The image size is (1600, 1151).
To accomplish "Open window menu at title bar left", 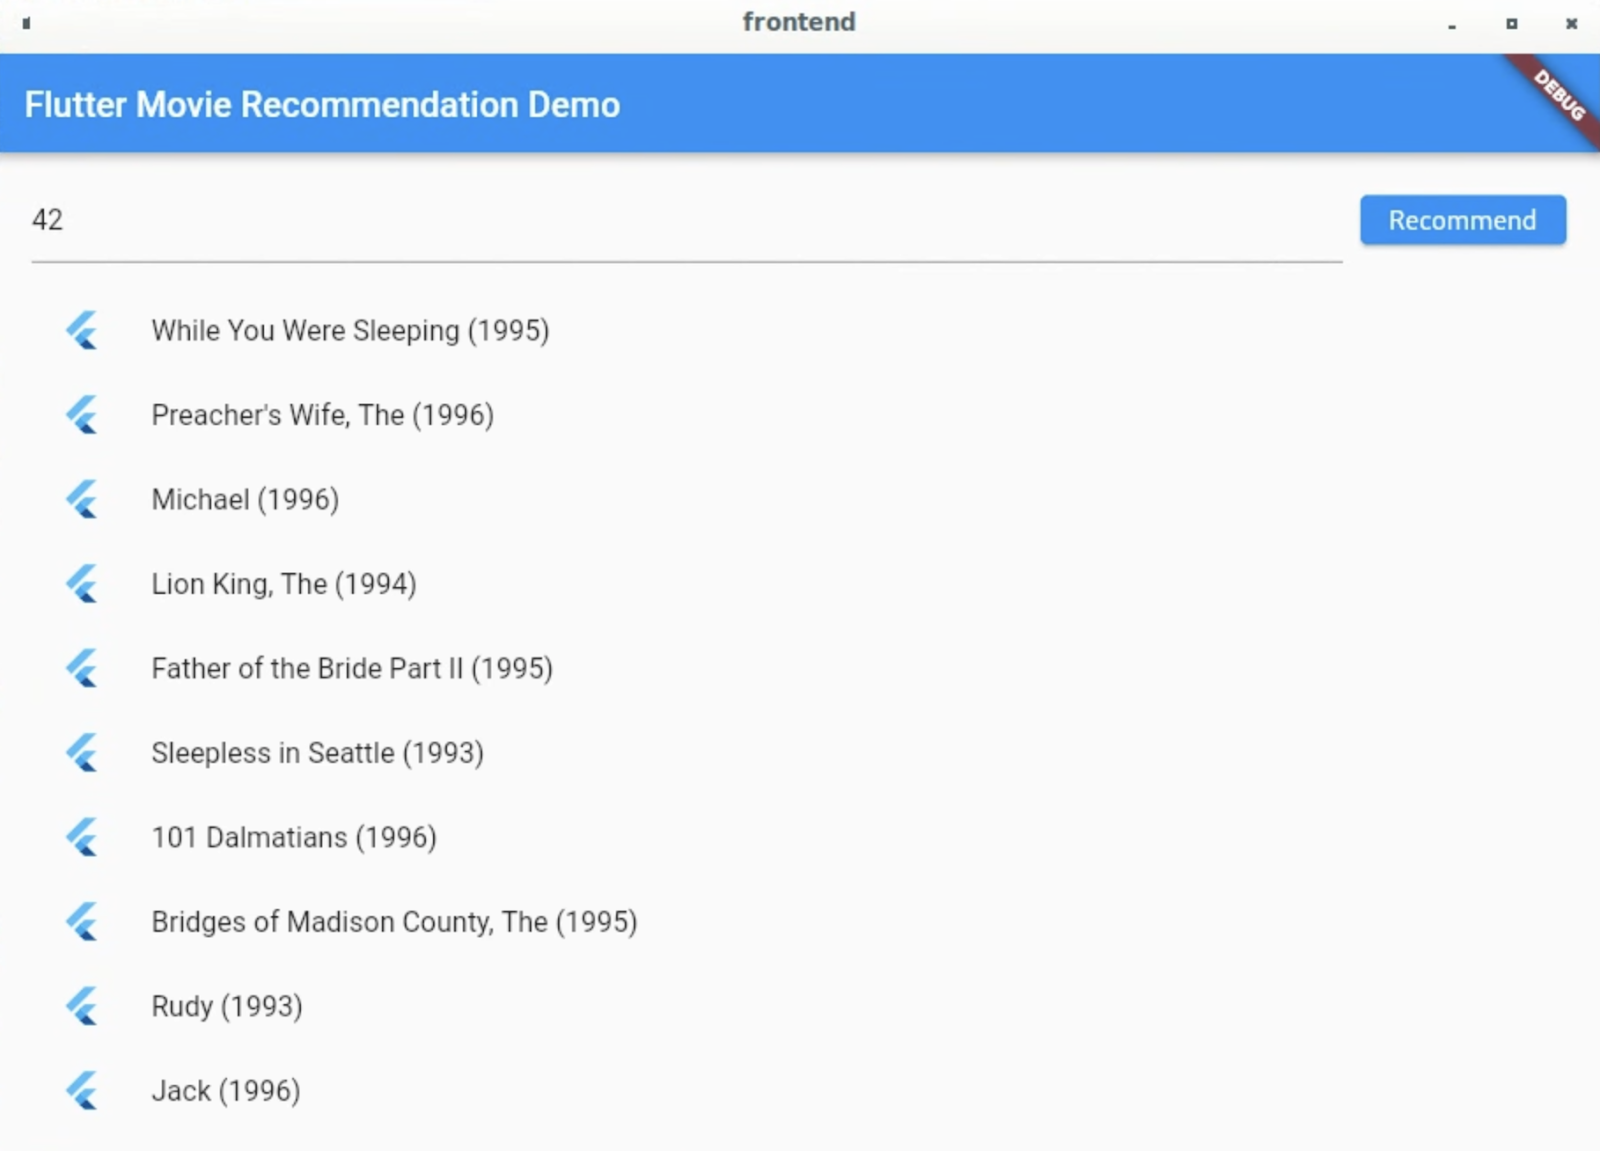I will click(x=26, y=23).
